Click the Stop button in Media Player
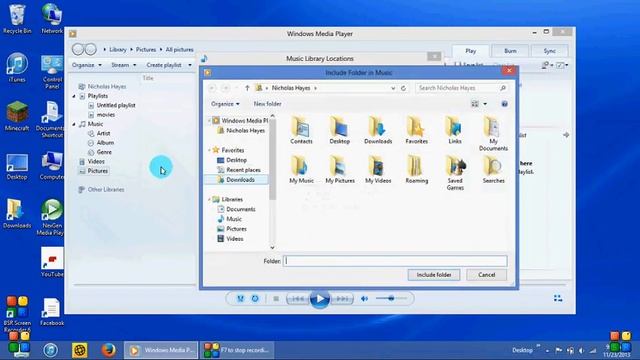 pyautogui.click(x=276, y=299)
